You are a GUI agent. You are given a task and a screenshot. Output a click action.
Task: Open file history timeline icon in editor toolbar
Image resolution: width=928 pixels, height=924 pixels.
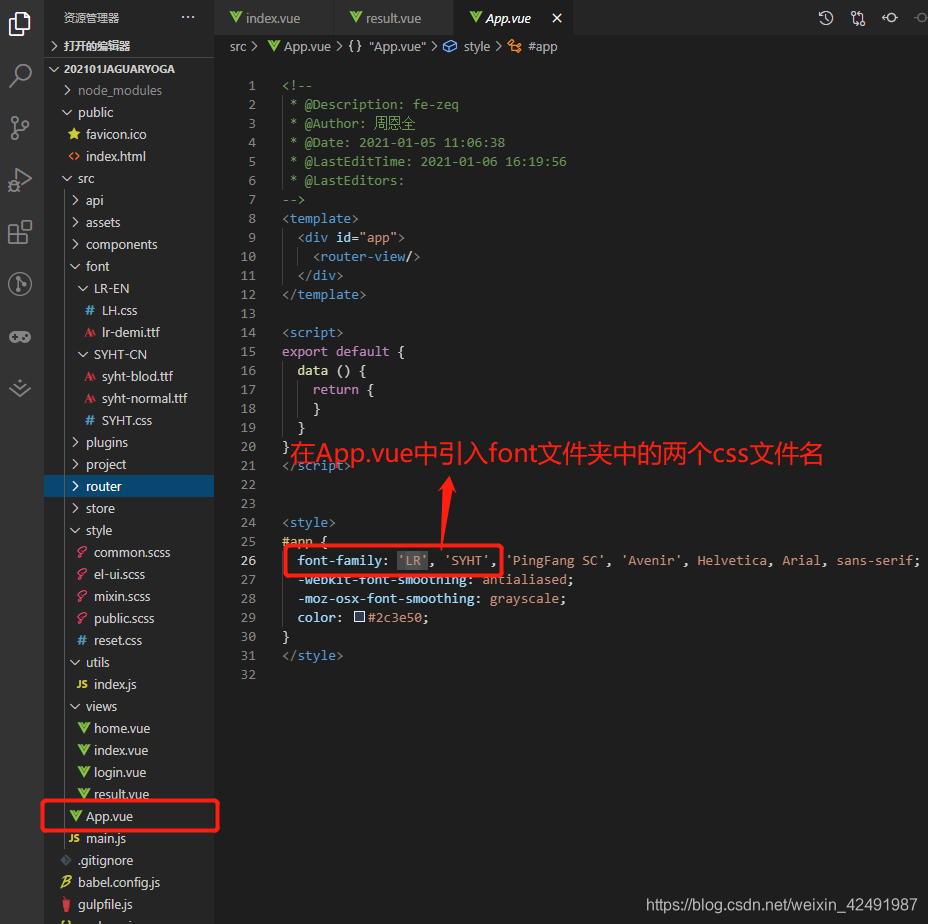(x=826, y=18)
